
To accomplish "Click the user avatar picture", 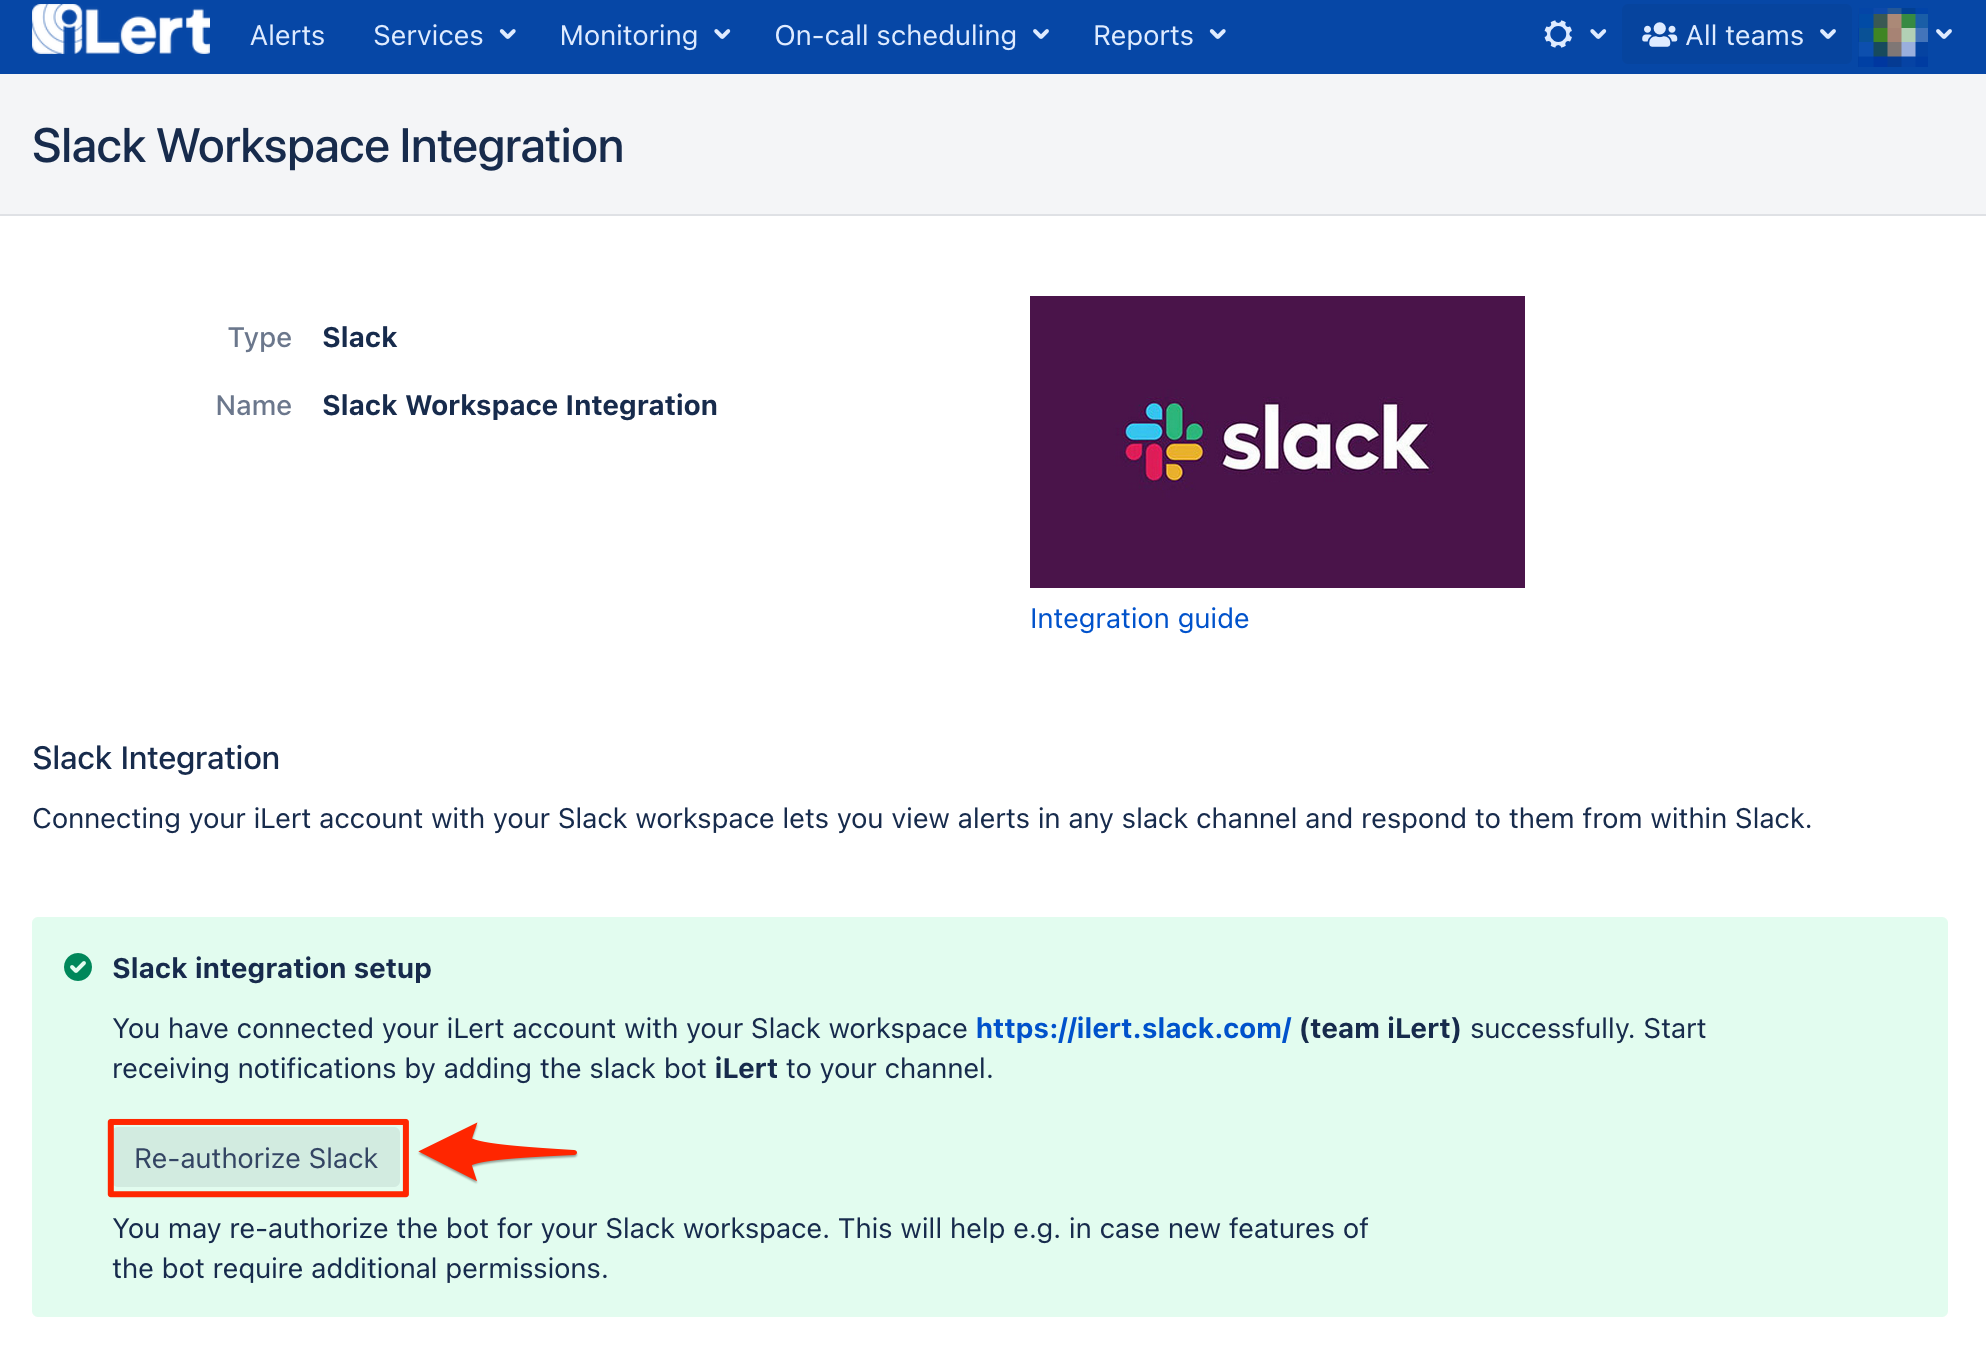I will coord(1893,35).
